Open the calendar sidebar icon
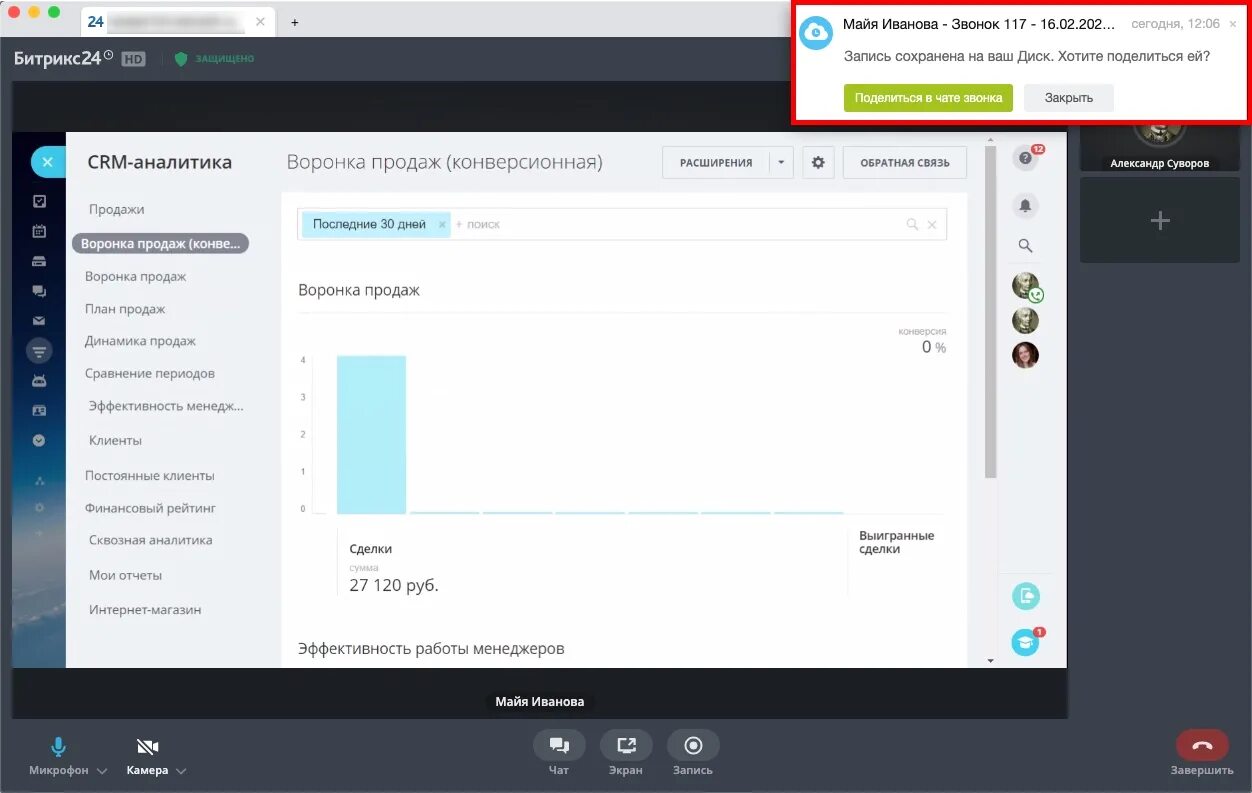 (x=39, y=231)
